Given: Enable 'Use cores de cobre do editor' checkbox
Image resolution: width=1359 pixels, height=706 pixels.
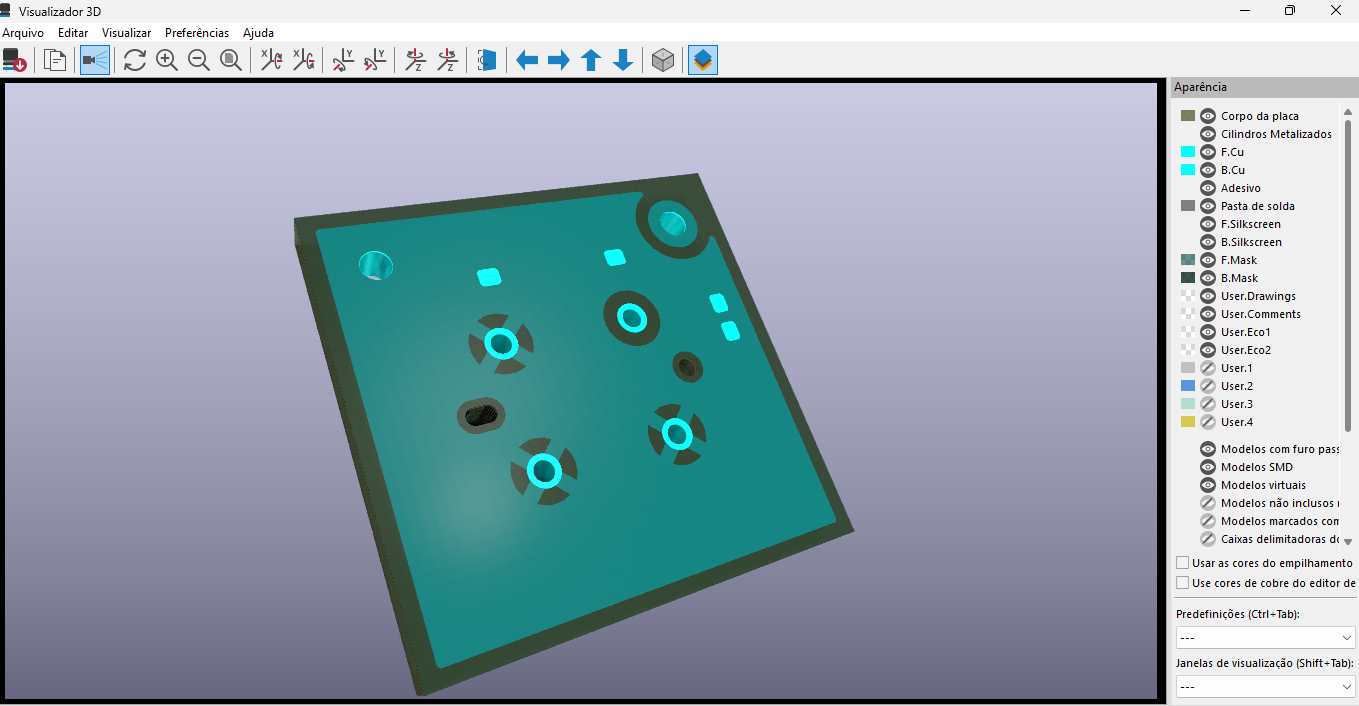Looking at the screenshot, I should tap(1183, 583).
